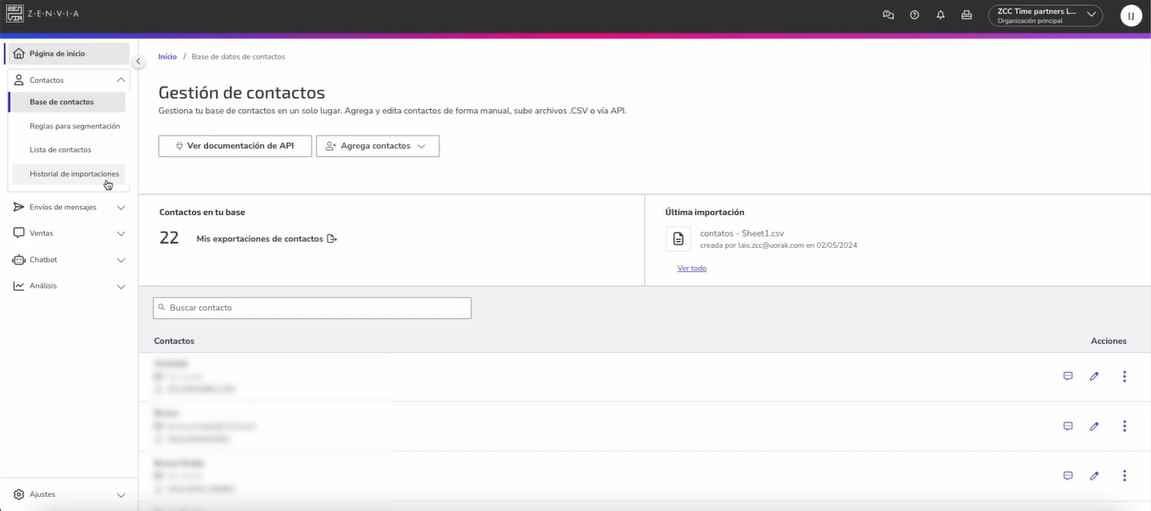Click the Contactos person icon in sidebar
This screenshot has height=511, width=1151.
pyautogui.click(x=19, y=80)
